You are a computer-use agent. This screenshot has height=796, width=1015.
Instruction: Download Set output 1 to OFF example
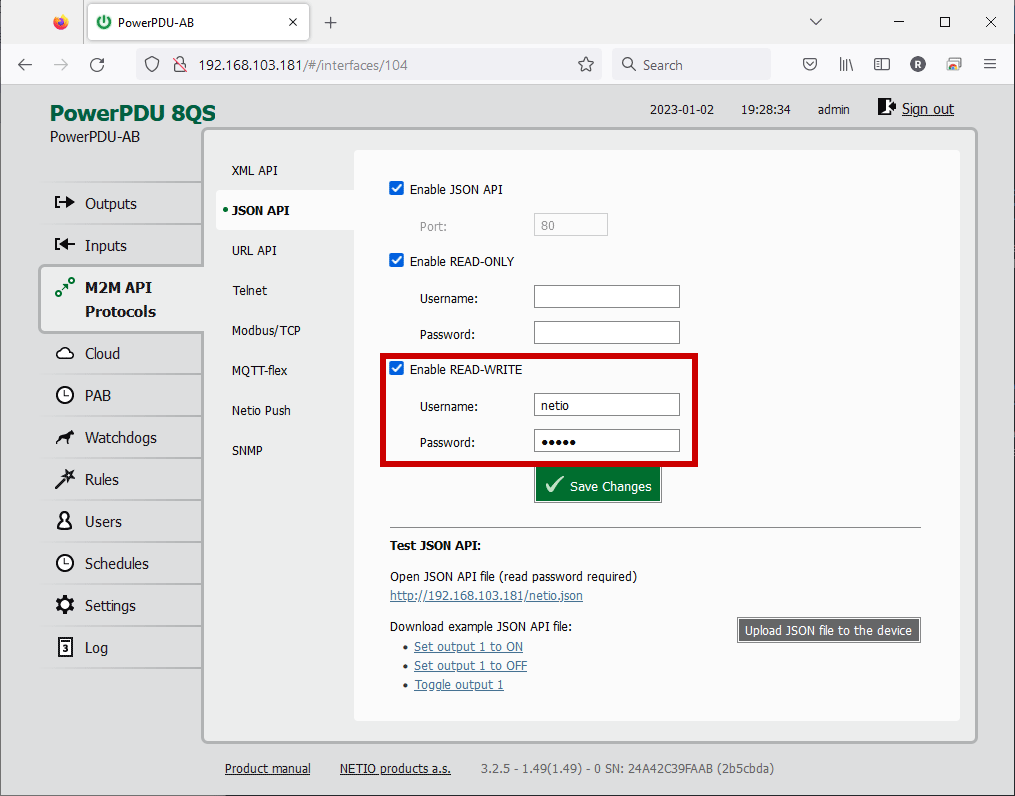click(x=470, y=666)
